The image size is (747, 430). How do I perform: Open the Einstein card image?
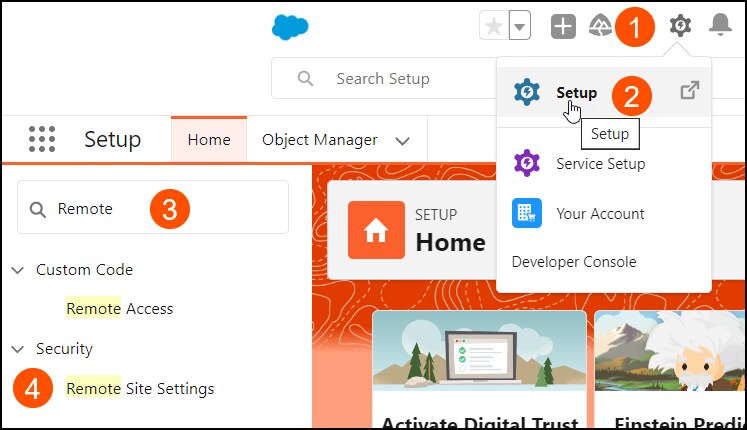tap(669, 351)
